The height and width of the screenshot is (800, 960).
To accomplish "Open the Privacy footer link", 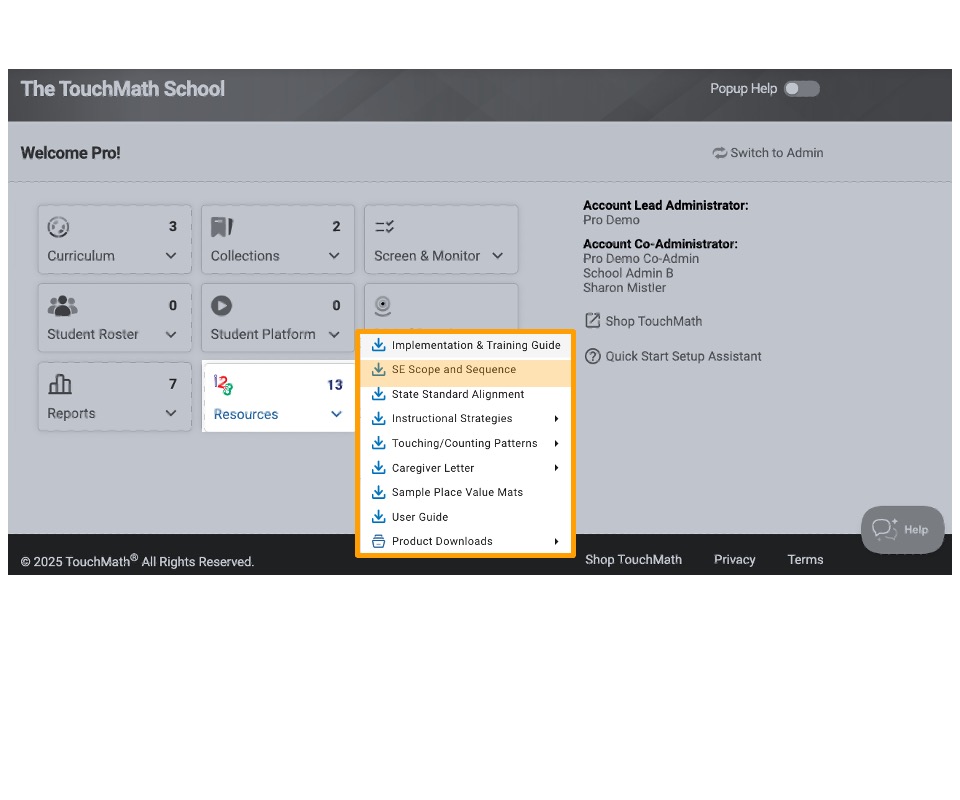I will (735, 559).
